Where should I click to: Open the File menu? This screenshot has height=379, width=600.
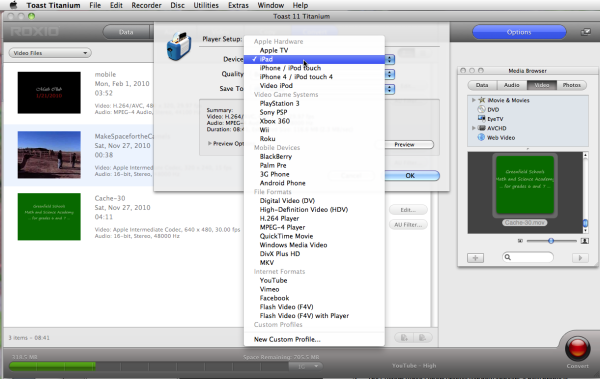coord(95,5)
